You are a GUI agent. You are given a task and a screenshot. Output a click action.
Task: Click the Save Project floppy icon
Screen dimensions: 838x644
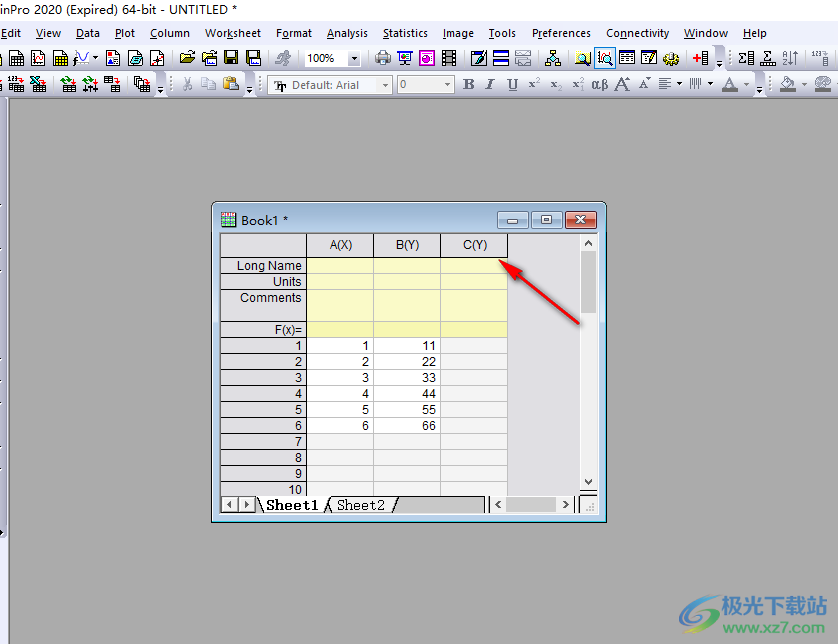231,58
